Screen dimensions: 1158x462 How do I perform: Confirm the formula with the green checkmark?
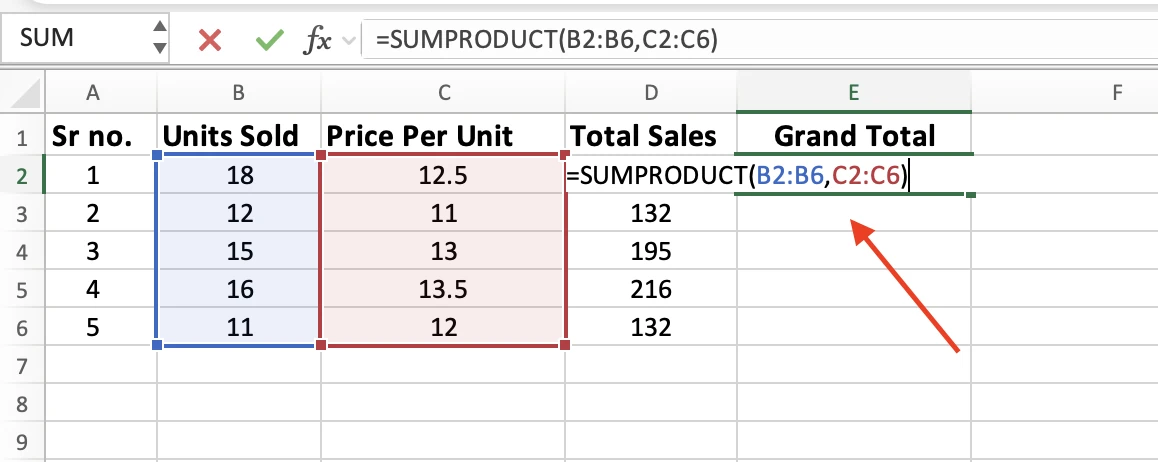tap(270, 40)
